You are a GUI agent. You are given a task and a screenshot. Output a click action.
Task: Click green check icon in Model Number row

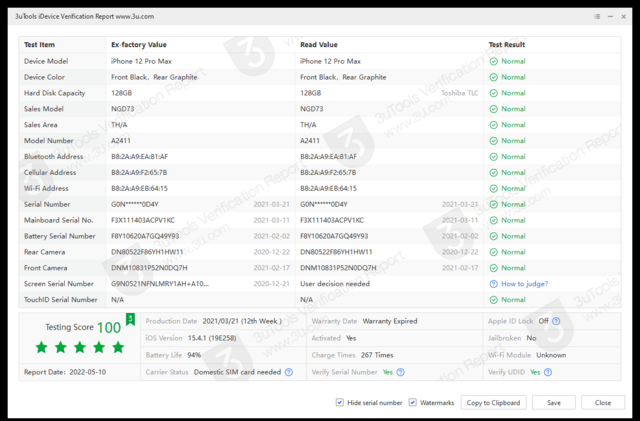(493, 141)
